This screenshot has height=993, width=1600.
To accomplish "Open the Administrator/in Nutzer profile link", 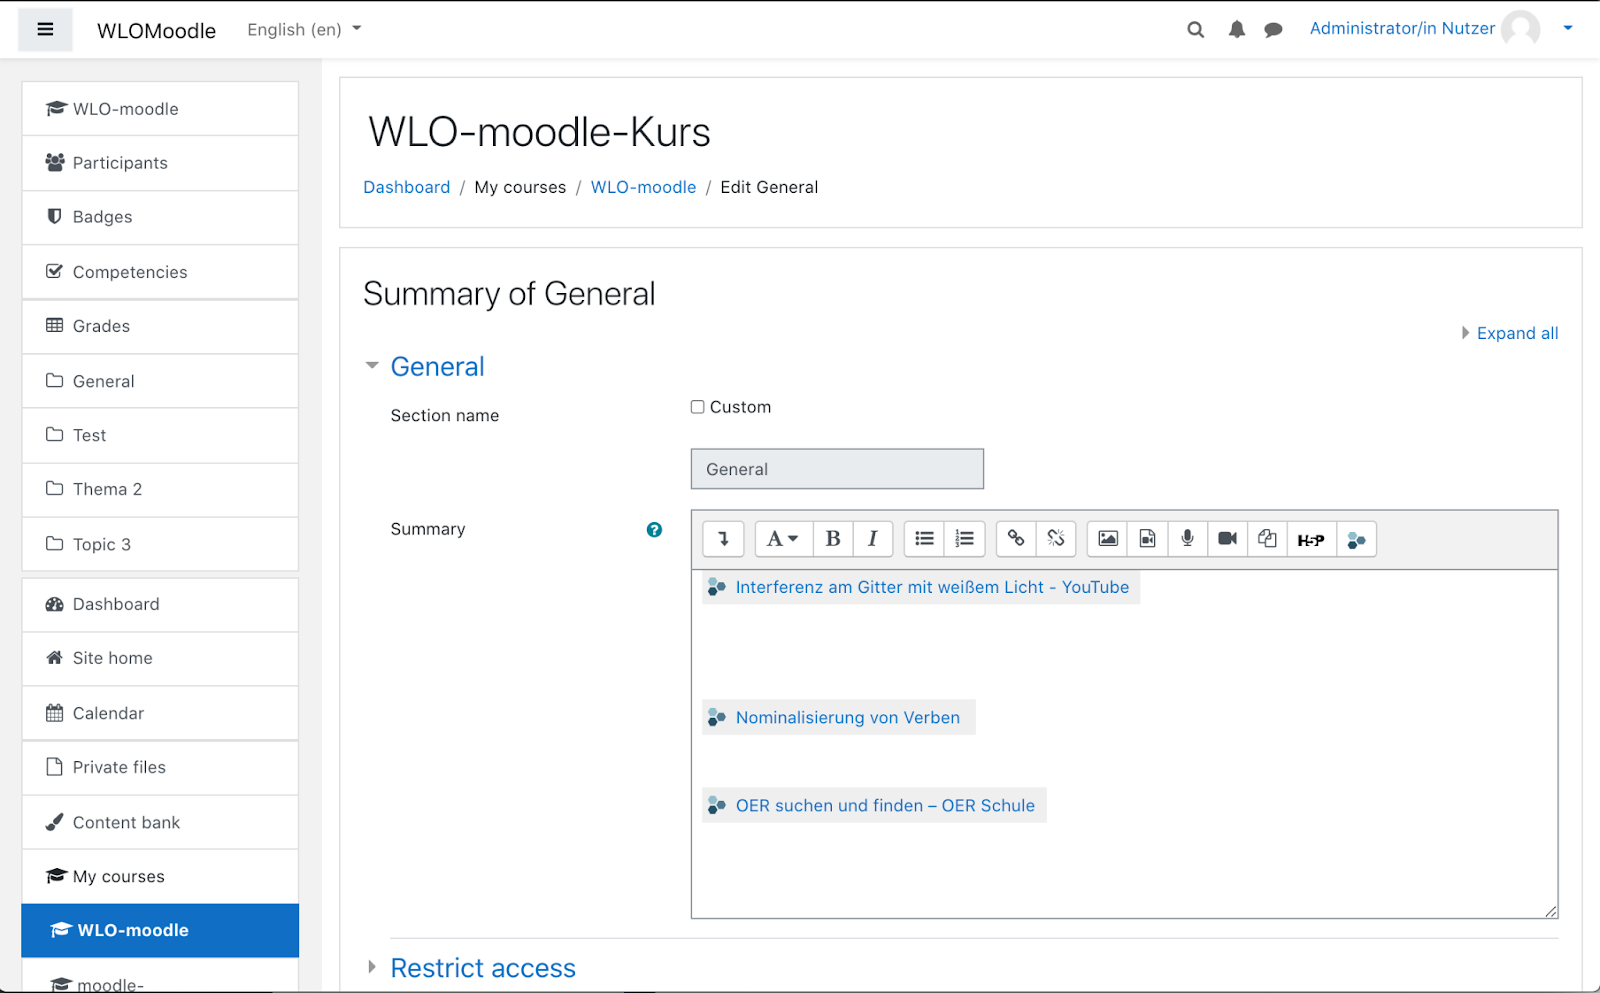I will (x=1402, y=29).
